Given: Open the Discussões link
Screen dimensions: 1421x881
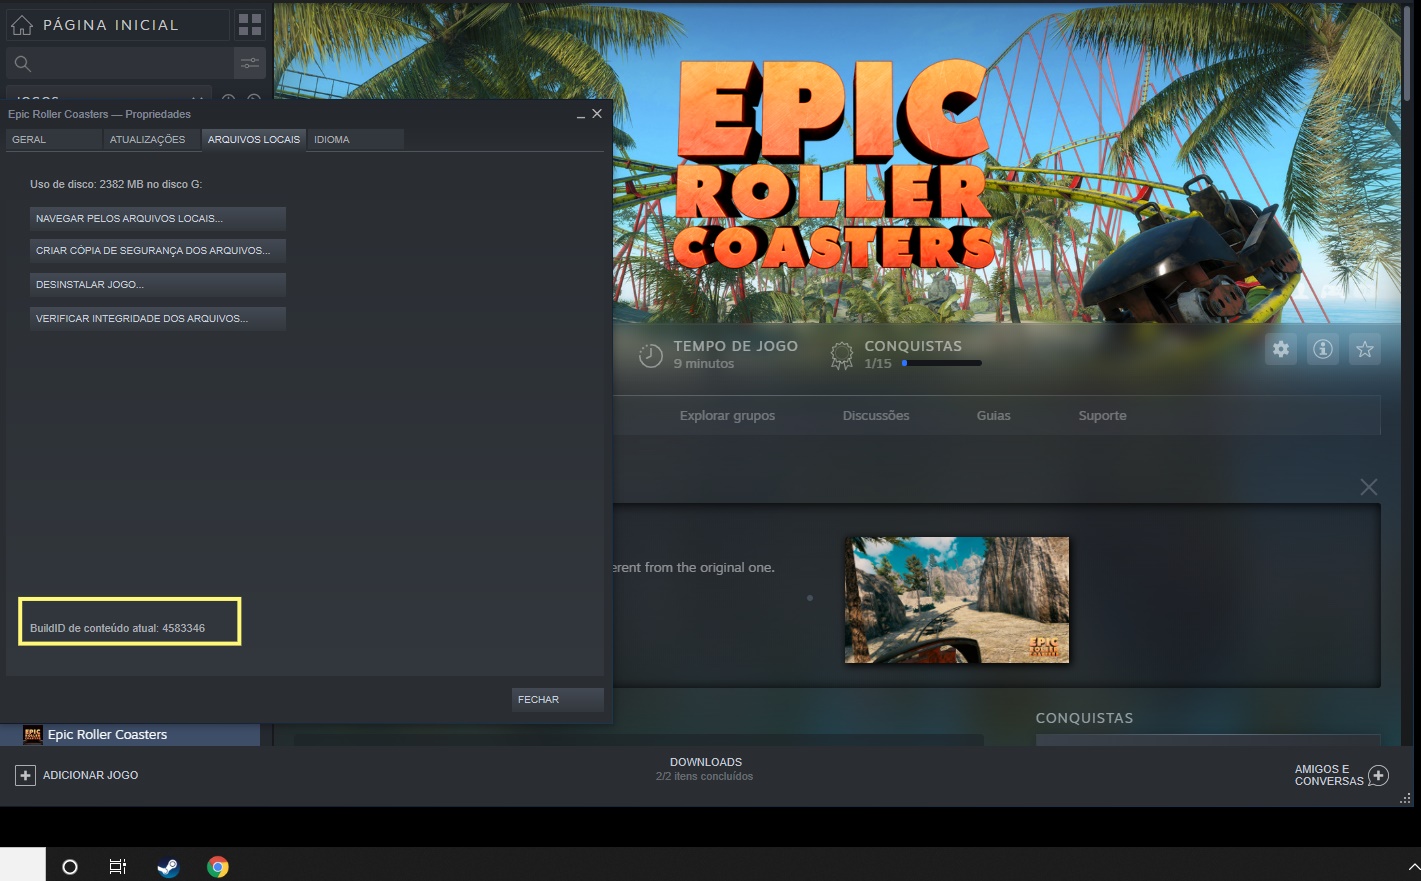Looking at the screenshot, I should click(x=876, y=416).
